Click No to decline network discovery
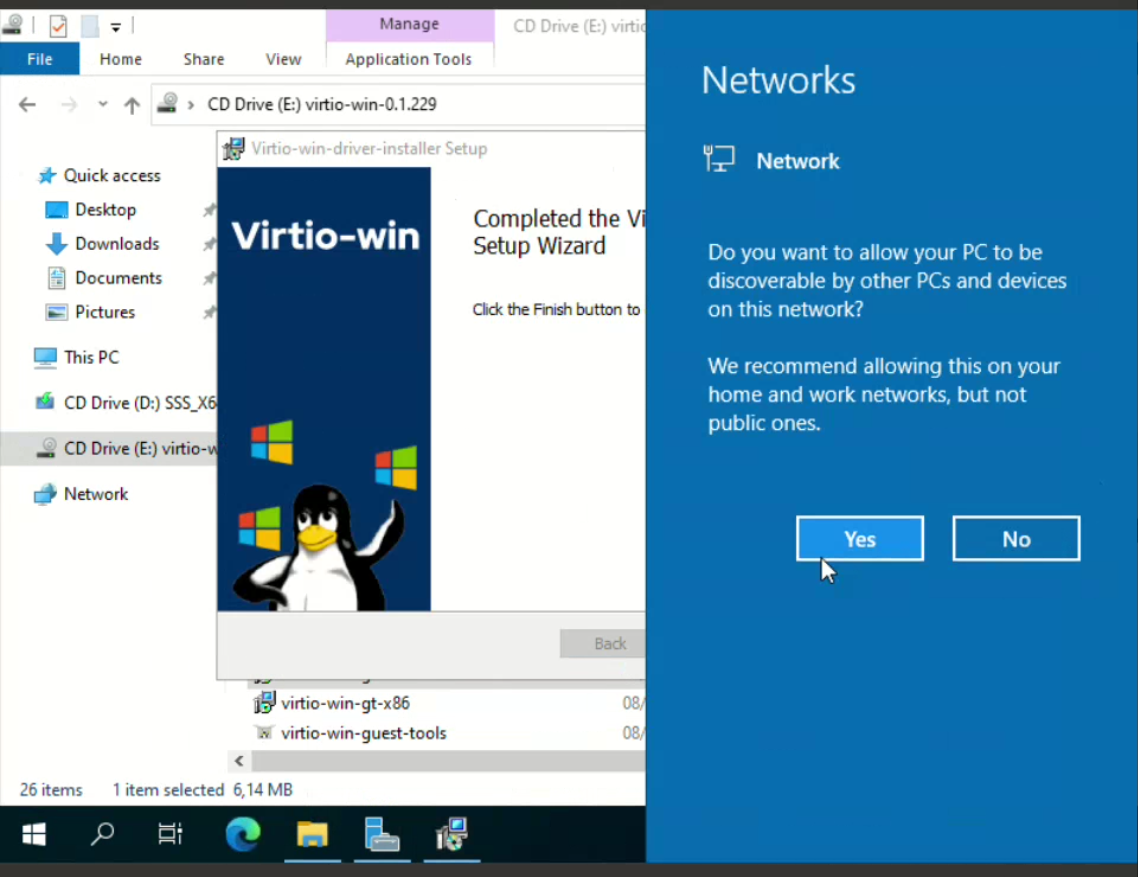The image size is (1138, 877). click(1015, 539)
